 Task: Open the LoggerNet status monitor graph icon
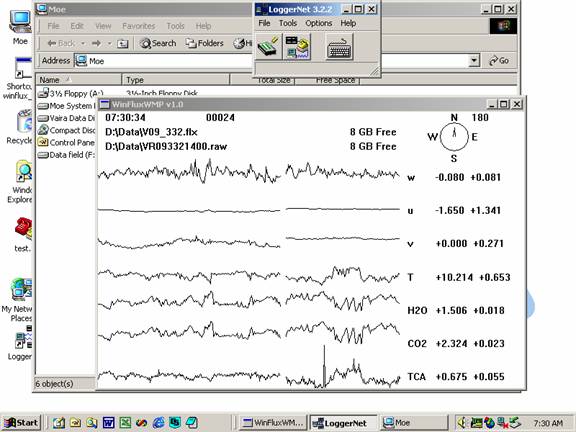tap(297, 47)
